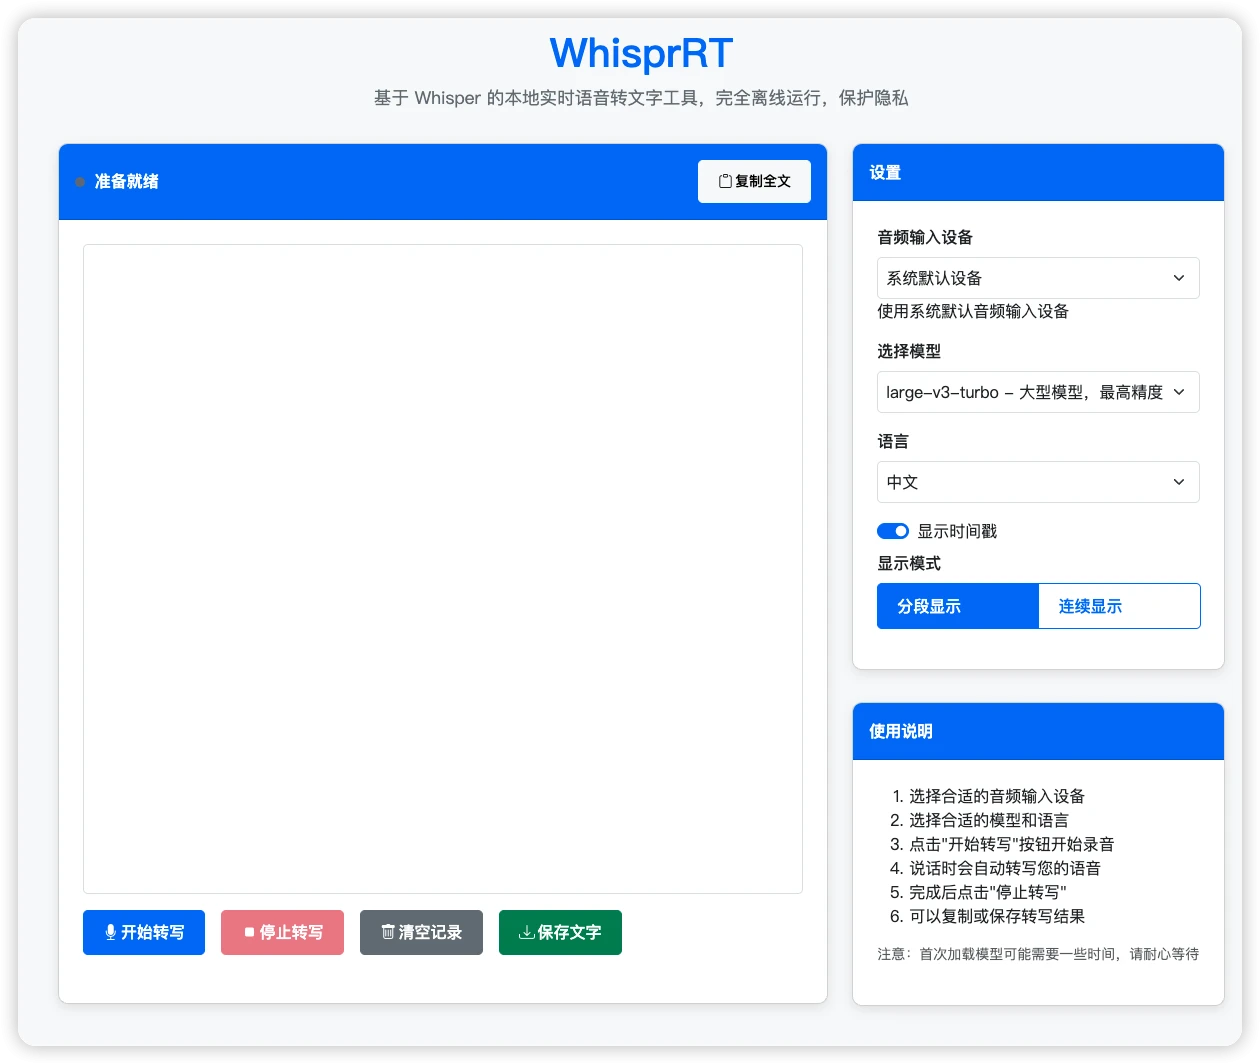Viewport: 1260px width, 1064px height.
Task: Click instruction line 完成后点击"停止转写"
Action: click(988, 892)
